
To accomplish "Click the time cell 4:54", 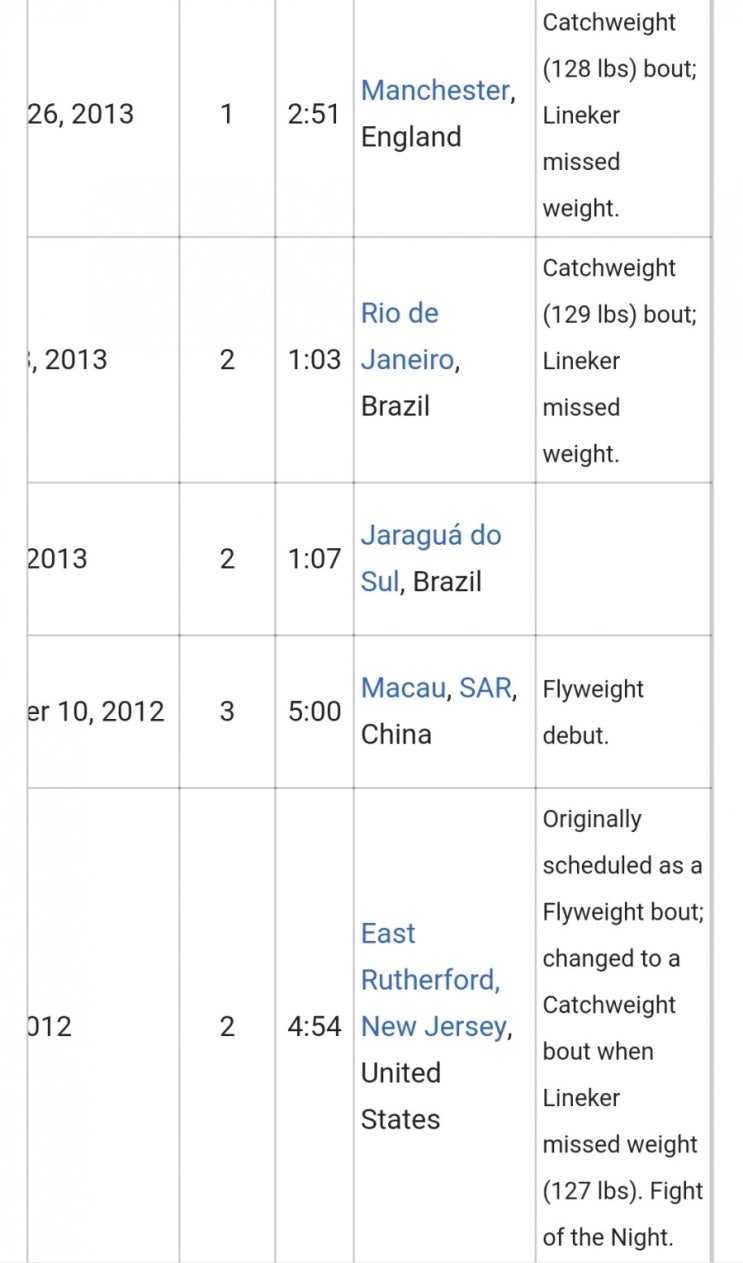I will (x=314, y=1026).
